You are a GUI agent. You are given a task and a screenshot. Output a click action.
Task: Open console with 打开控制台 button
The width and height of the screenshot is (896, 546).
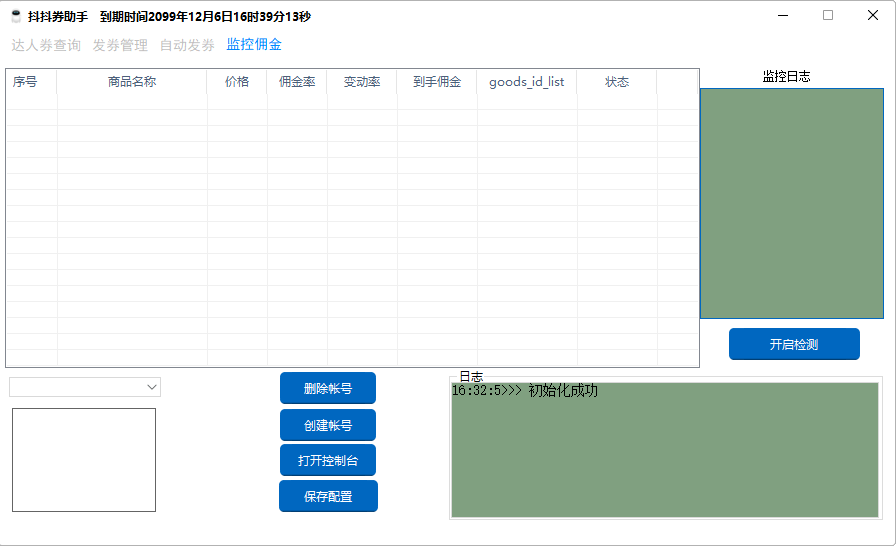pos(328,461)
